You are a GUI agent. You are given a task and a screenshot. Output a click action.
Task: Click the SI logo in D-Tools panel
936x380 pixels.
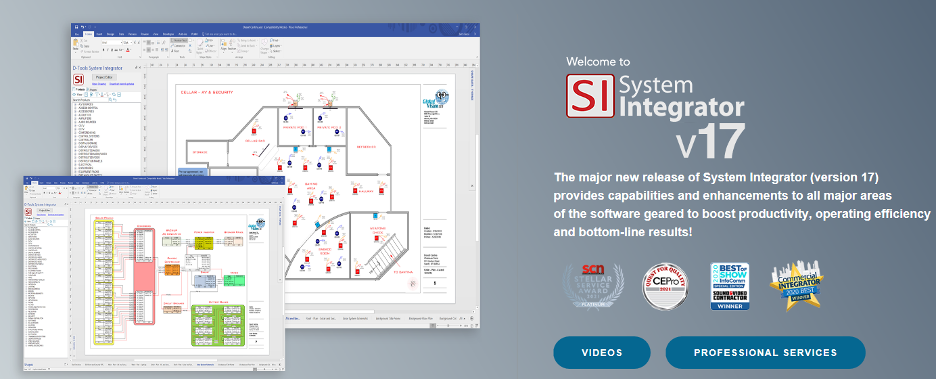click(78, 79)
